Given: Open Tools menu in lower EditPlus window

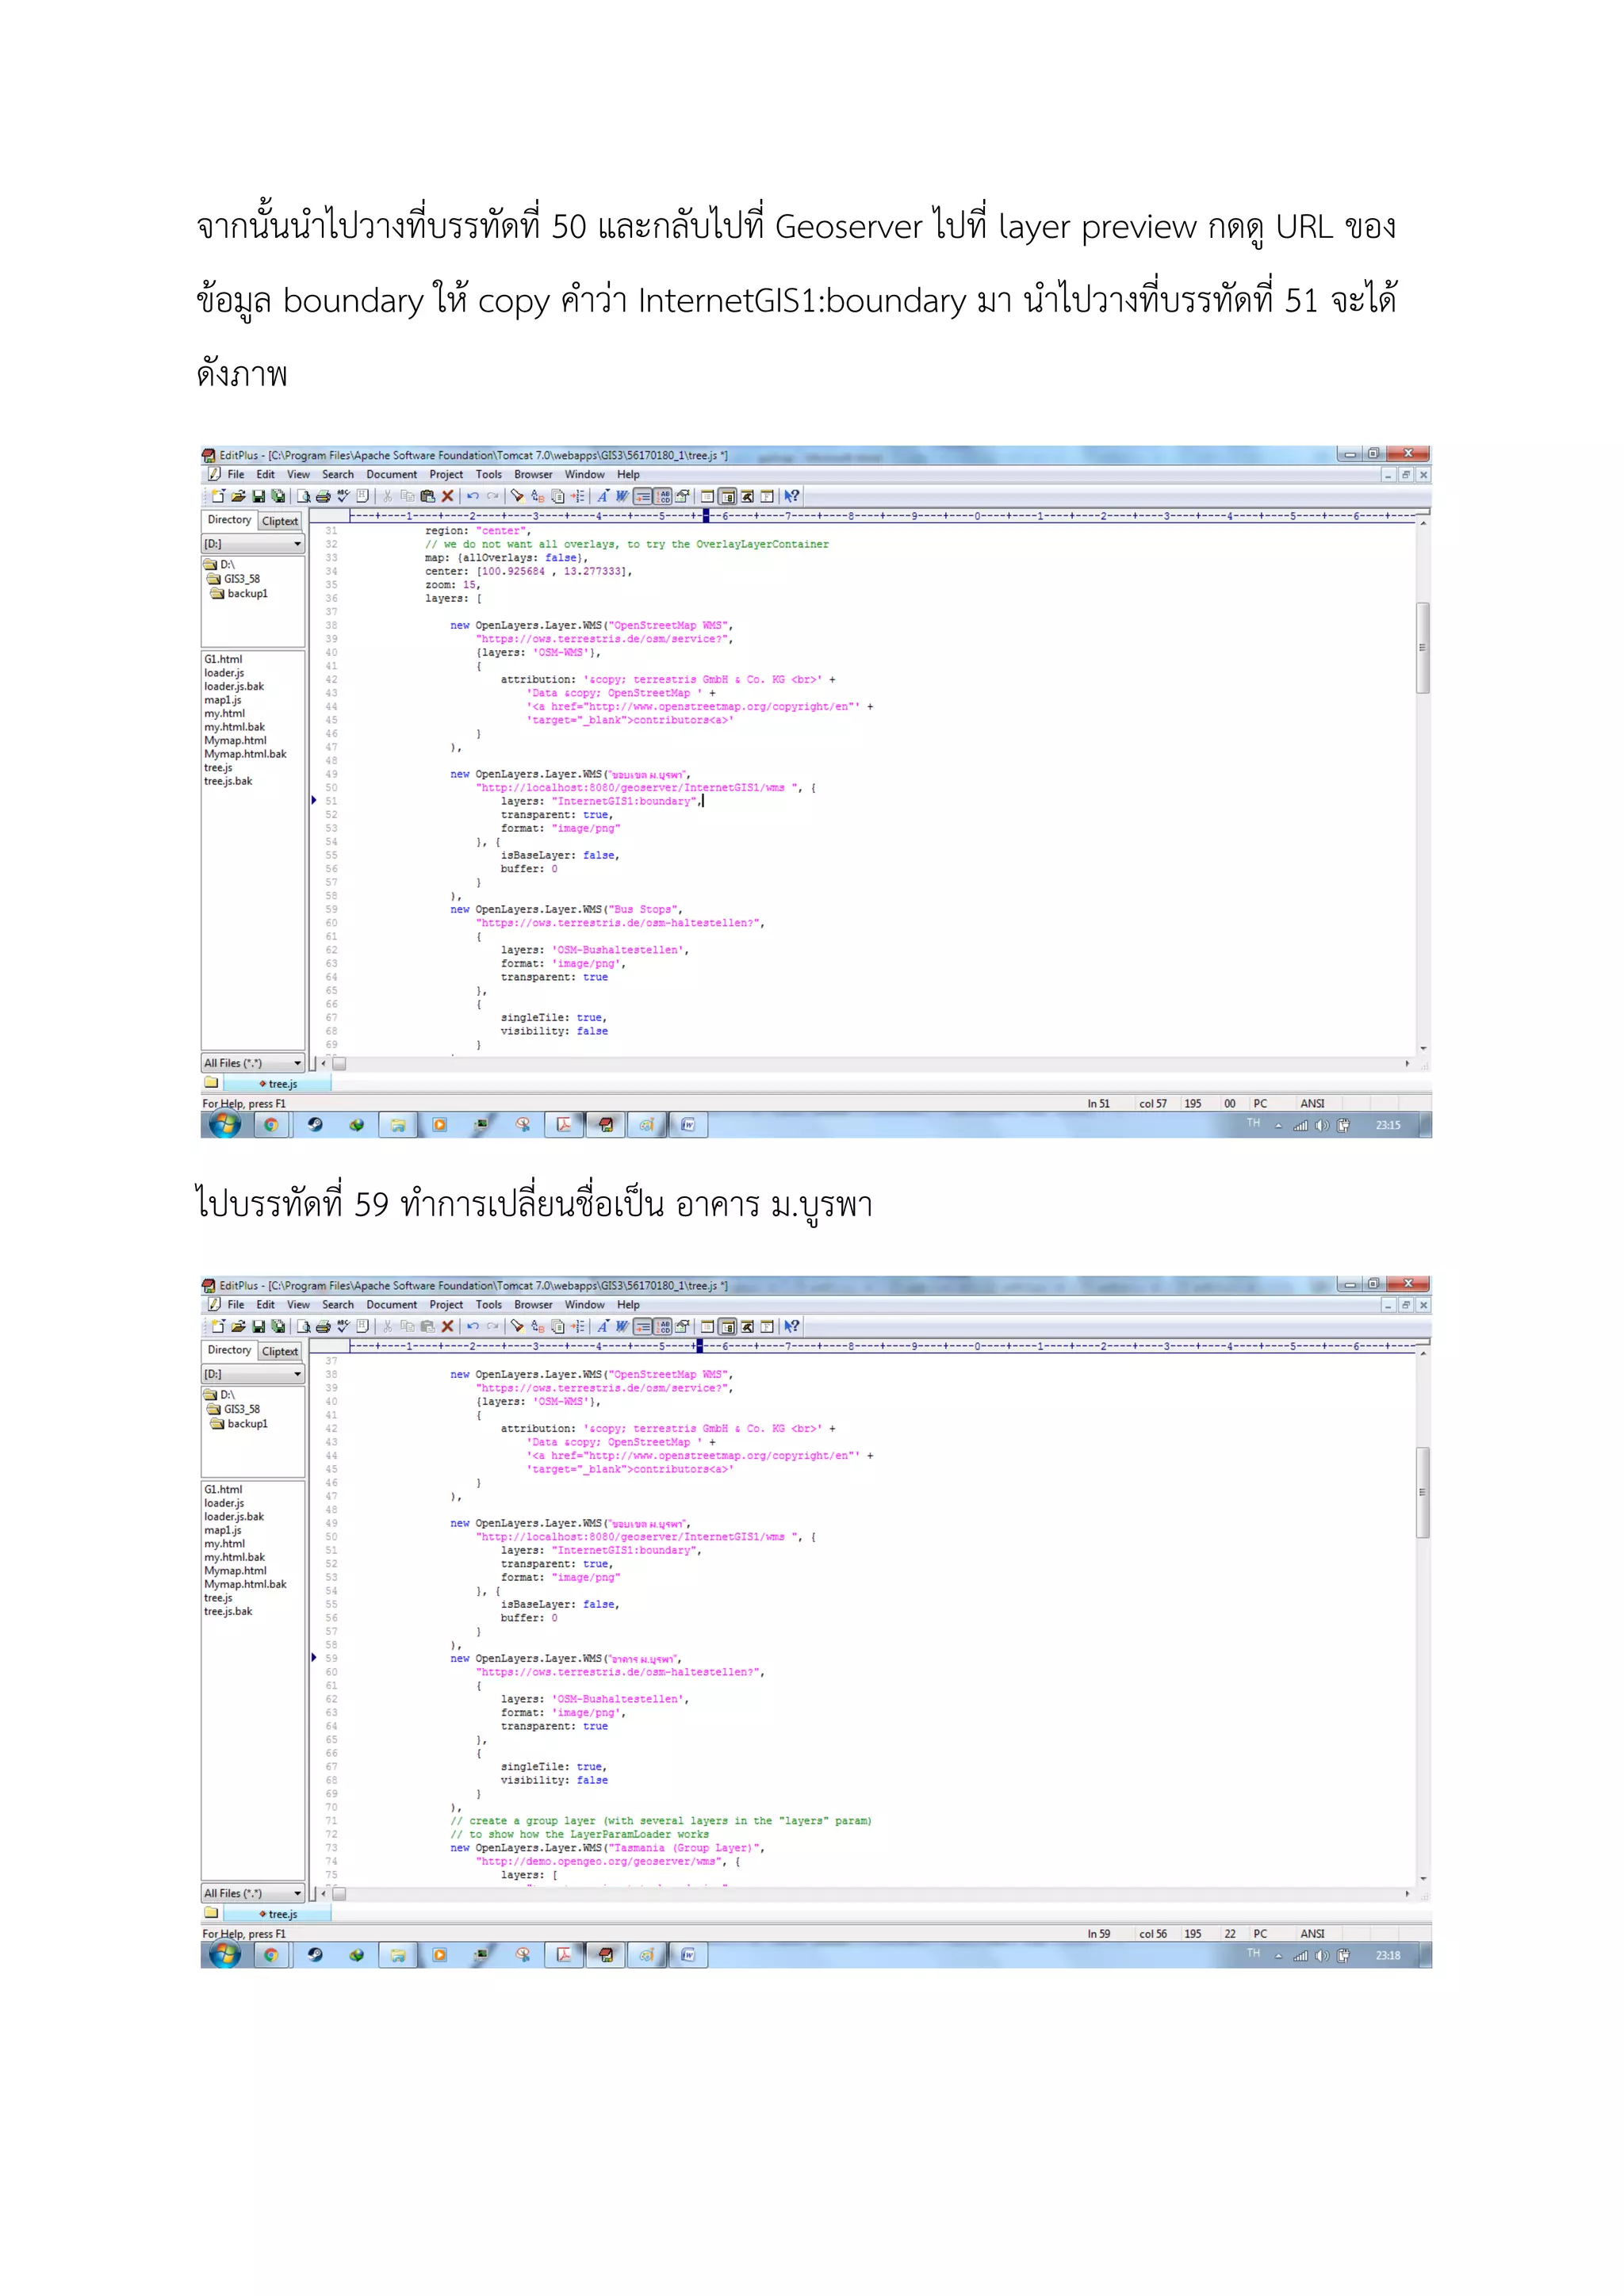Looking at the screenshot, I should tap(489, 1305).
